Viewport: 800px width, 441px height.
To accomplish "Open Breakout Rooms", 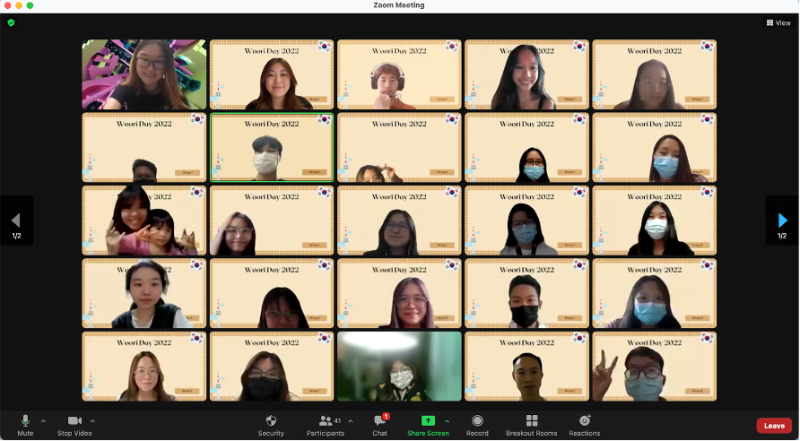I will click(x=532, y=426).
